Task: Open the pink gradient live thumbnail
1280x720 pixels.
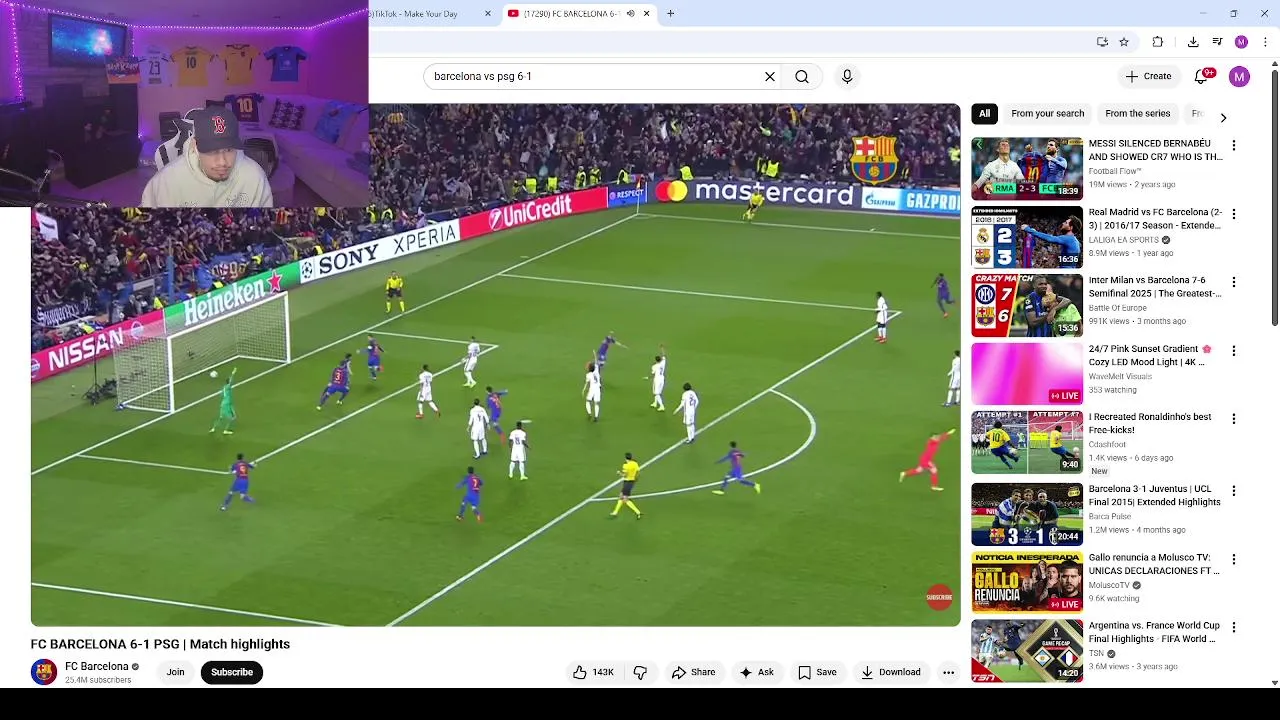Action: [x=1027, y=374]
